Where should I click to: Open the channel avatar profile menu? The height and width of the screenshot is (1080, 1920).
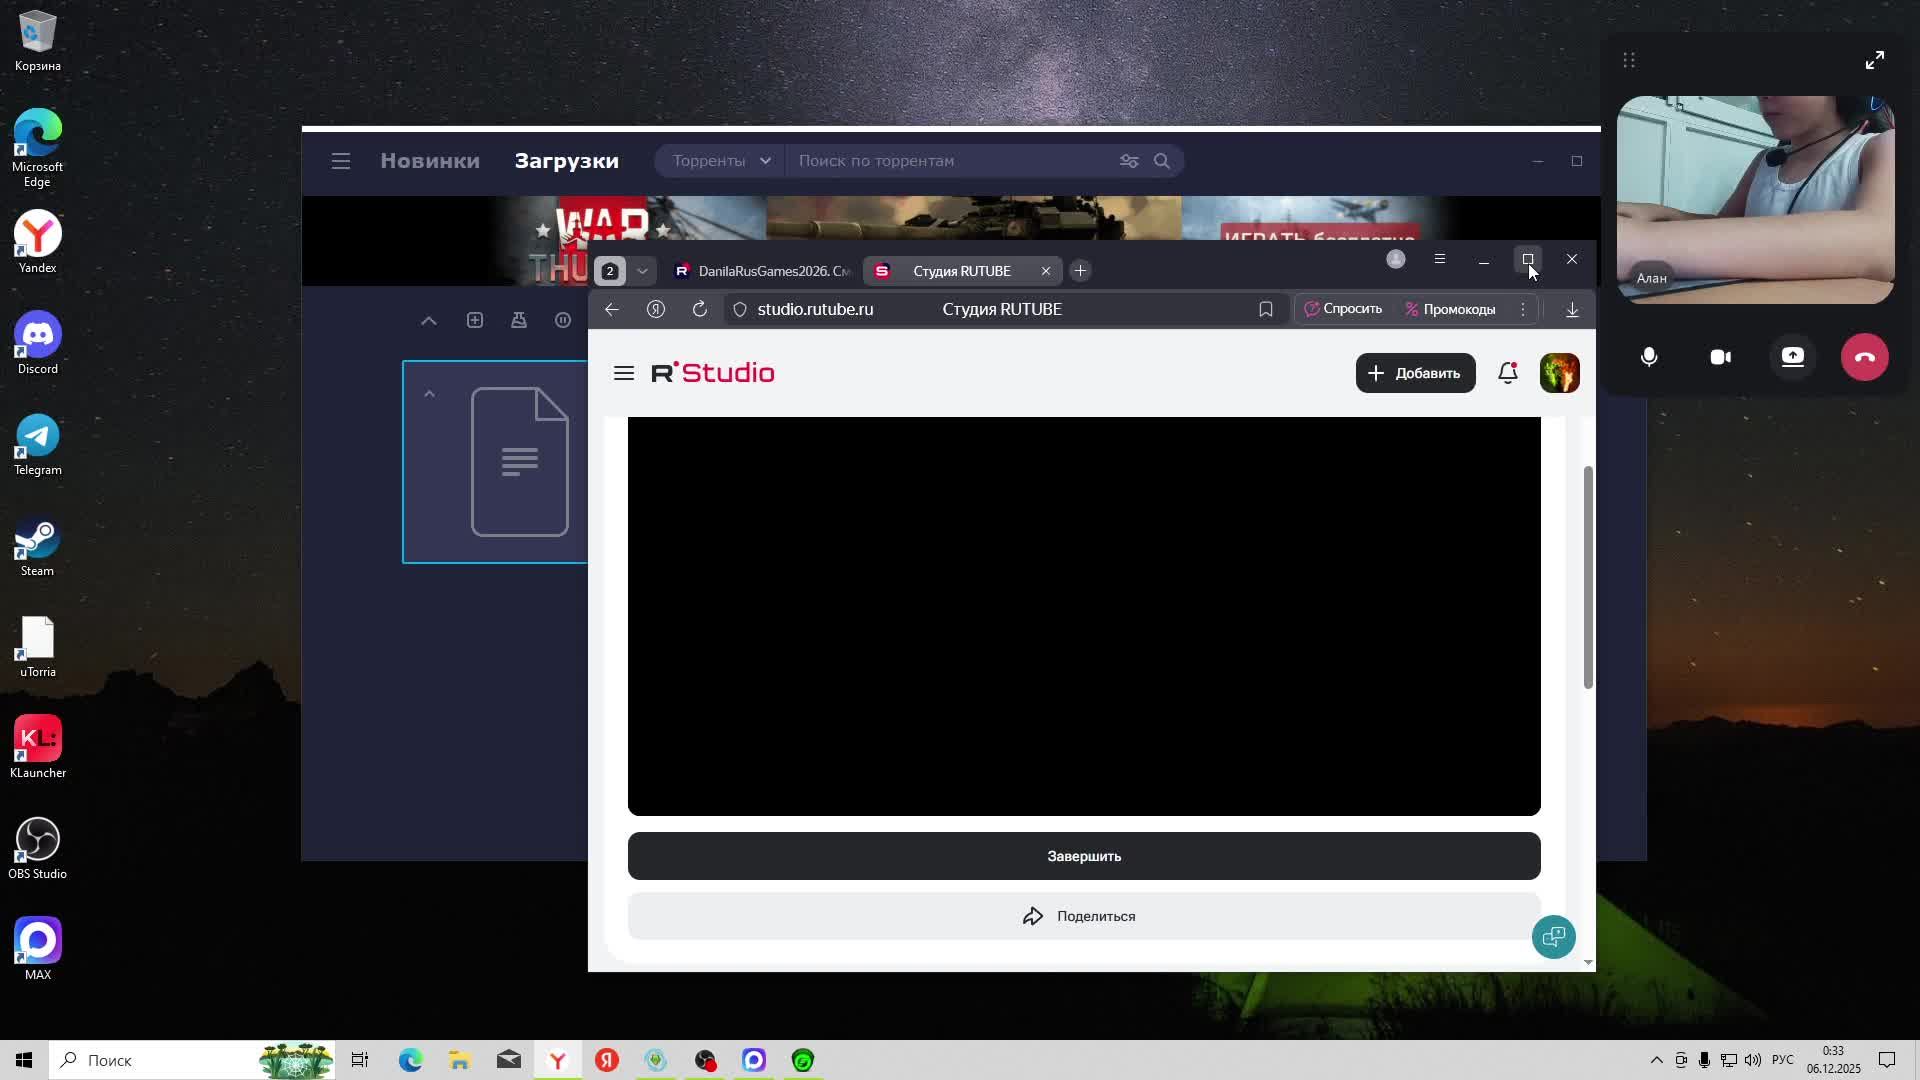(x=1559, y=373)
